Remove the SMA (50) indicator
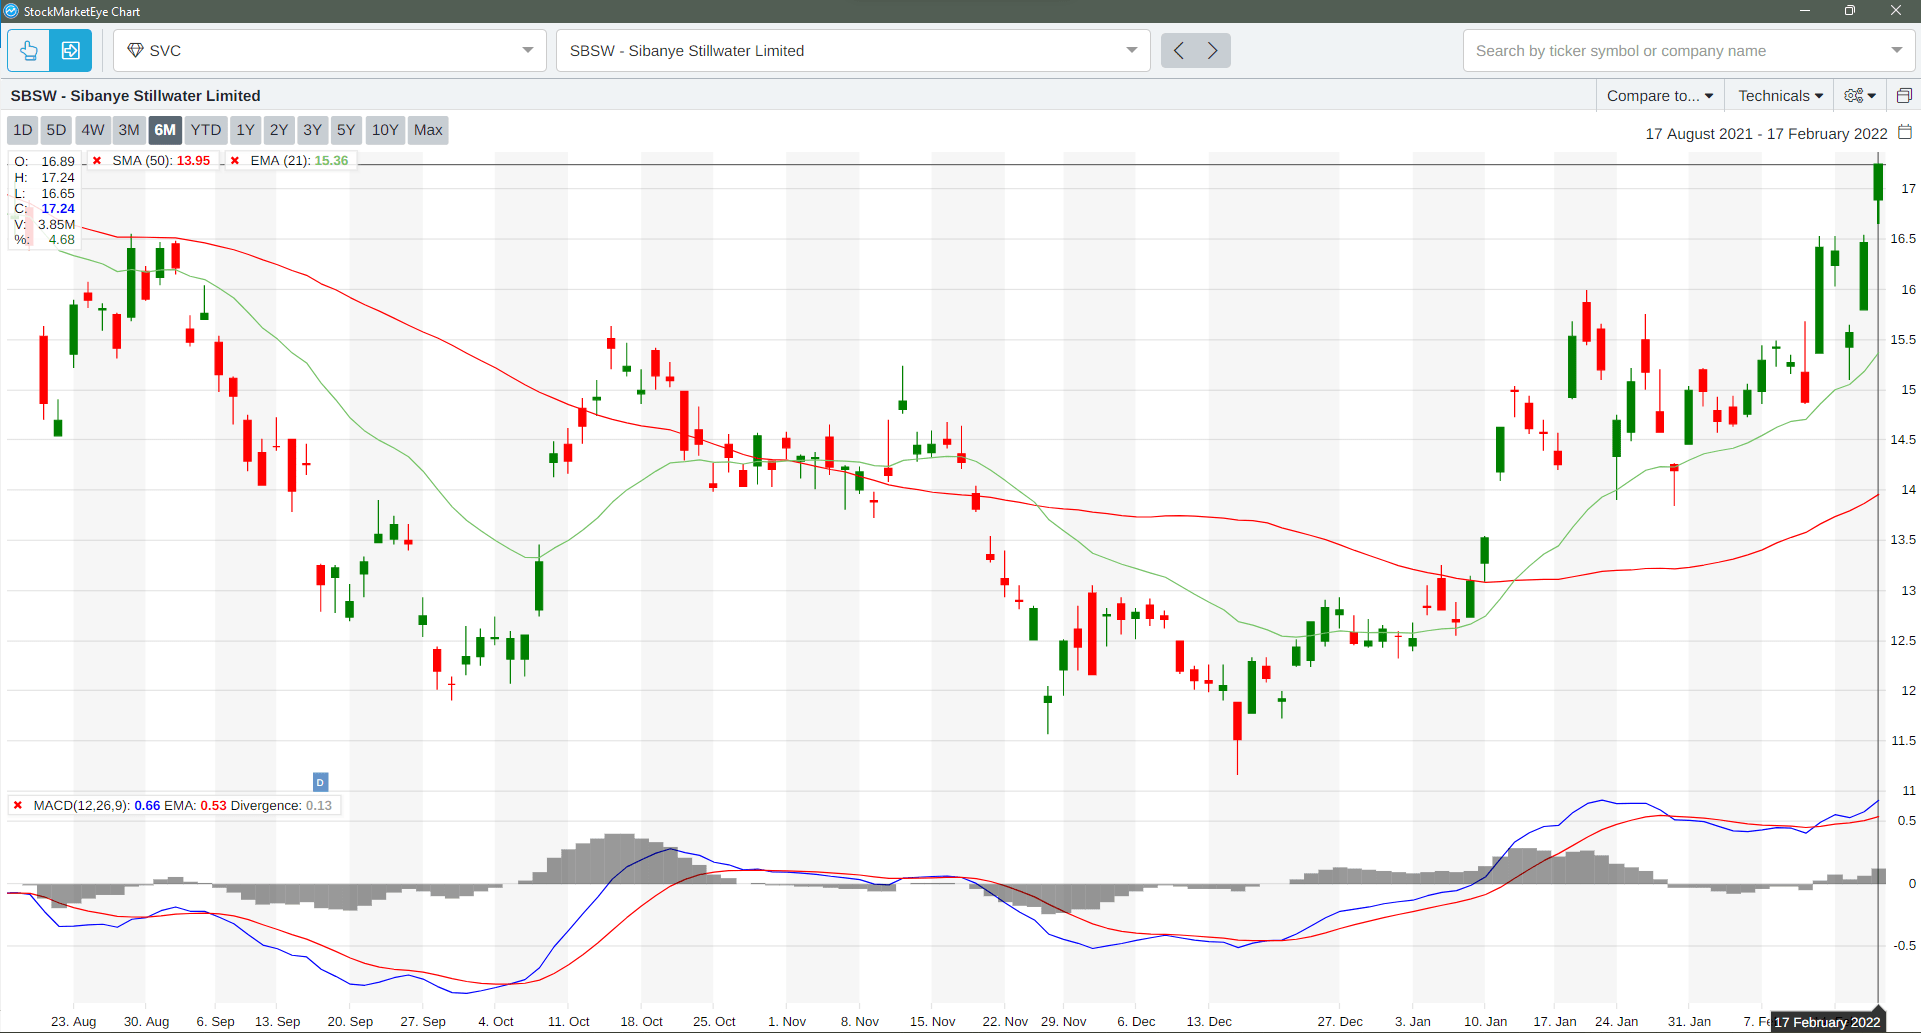Viewport: 1921px width, 1033px height. pos(97,160)
